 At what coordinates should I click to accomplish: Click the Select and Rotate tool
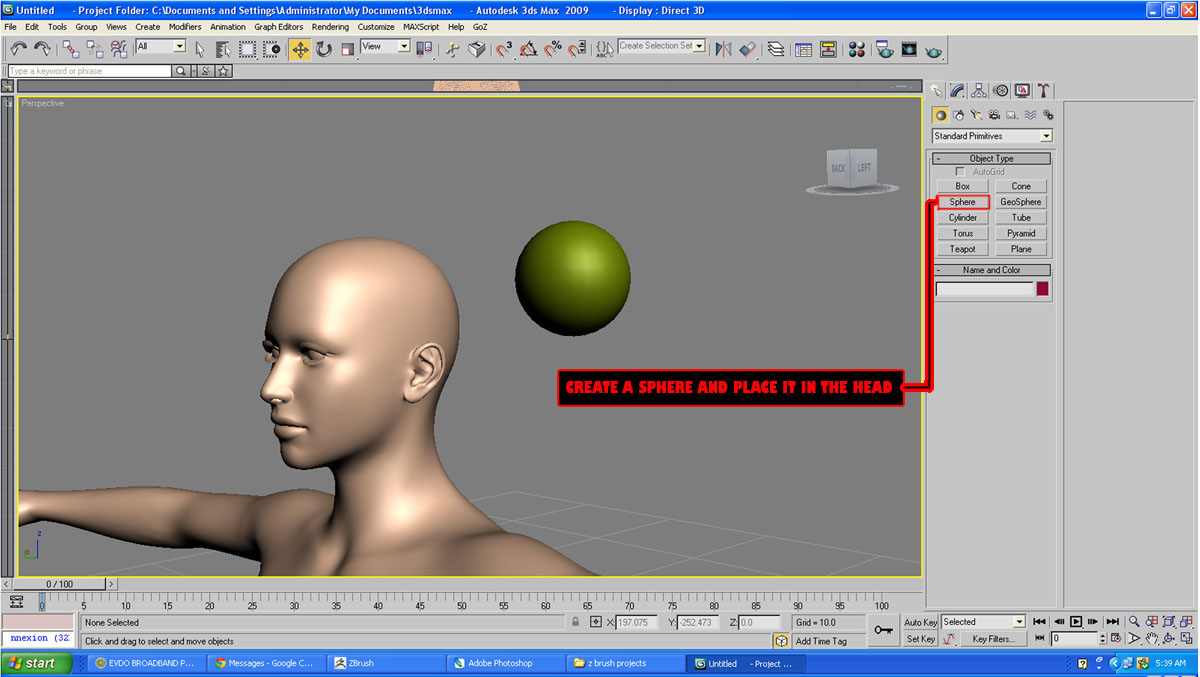324,49
